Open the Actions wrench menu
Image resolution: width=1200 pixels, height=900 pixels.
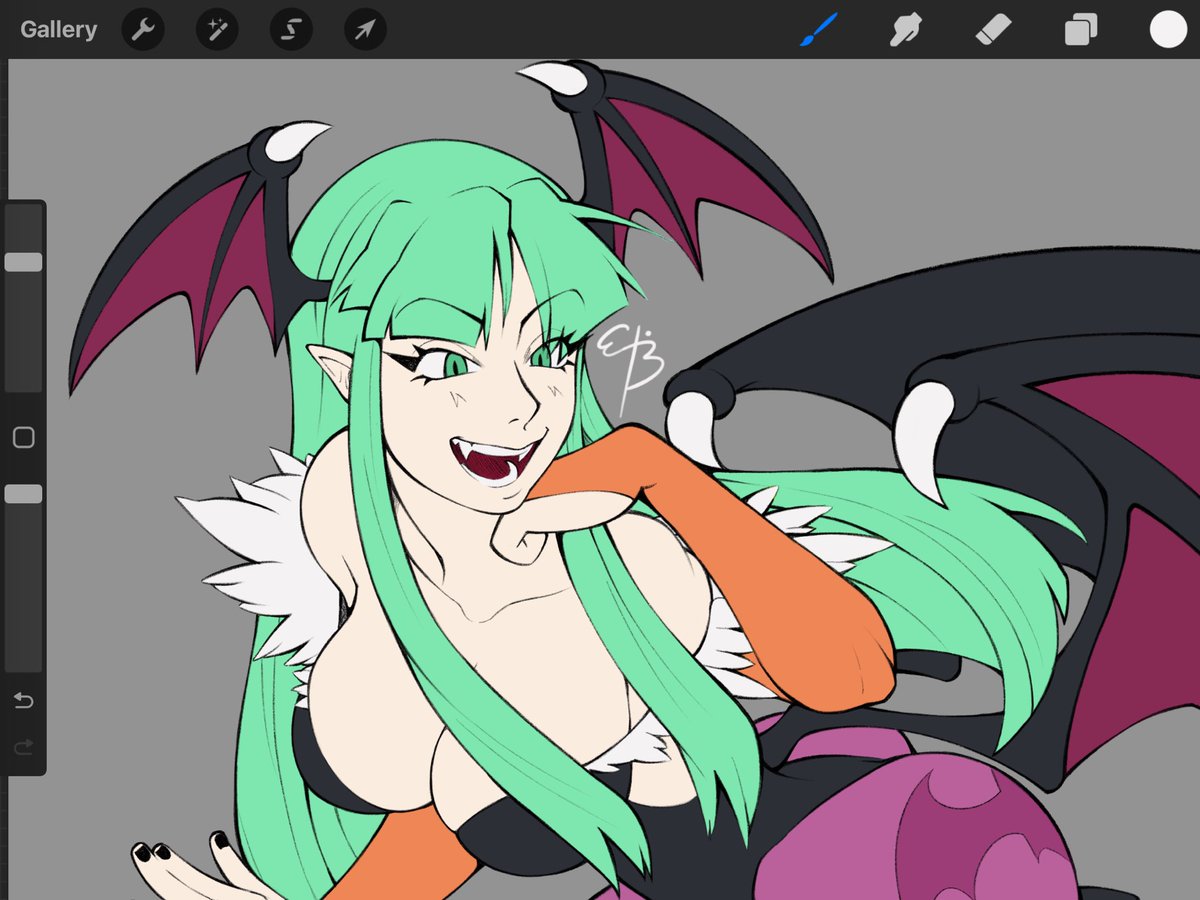(x=143, y=30)
